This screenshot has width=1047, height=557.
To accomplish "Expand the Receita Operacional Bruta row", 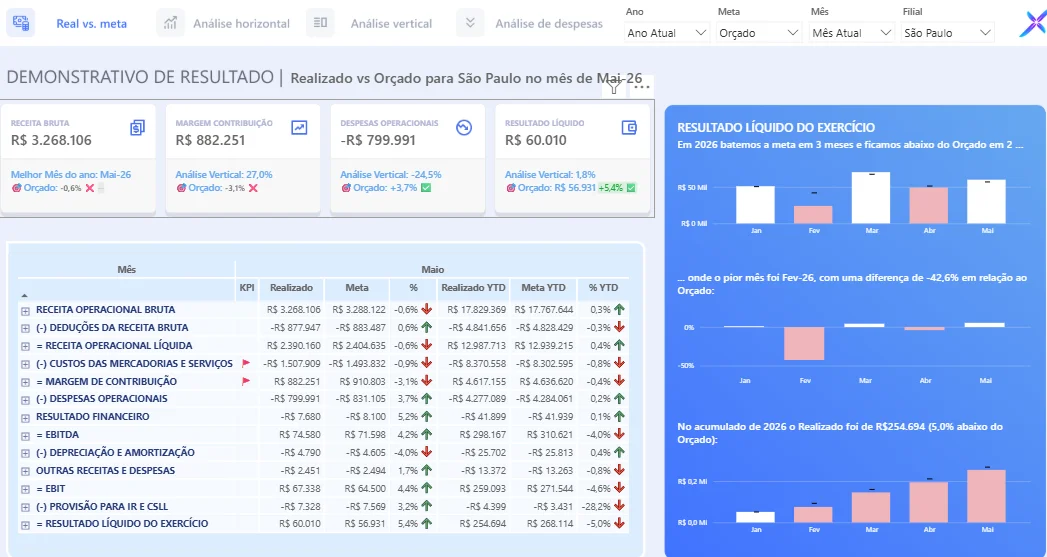I will (25, 311).
